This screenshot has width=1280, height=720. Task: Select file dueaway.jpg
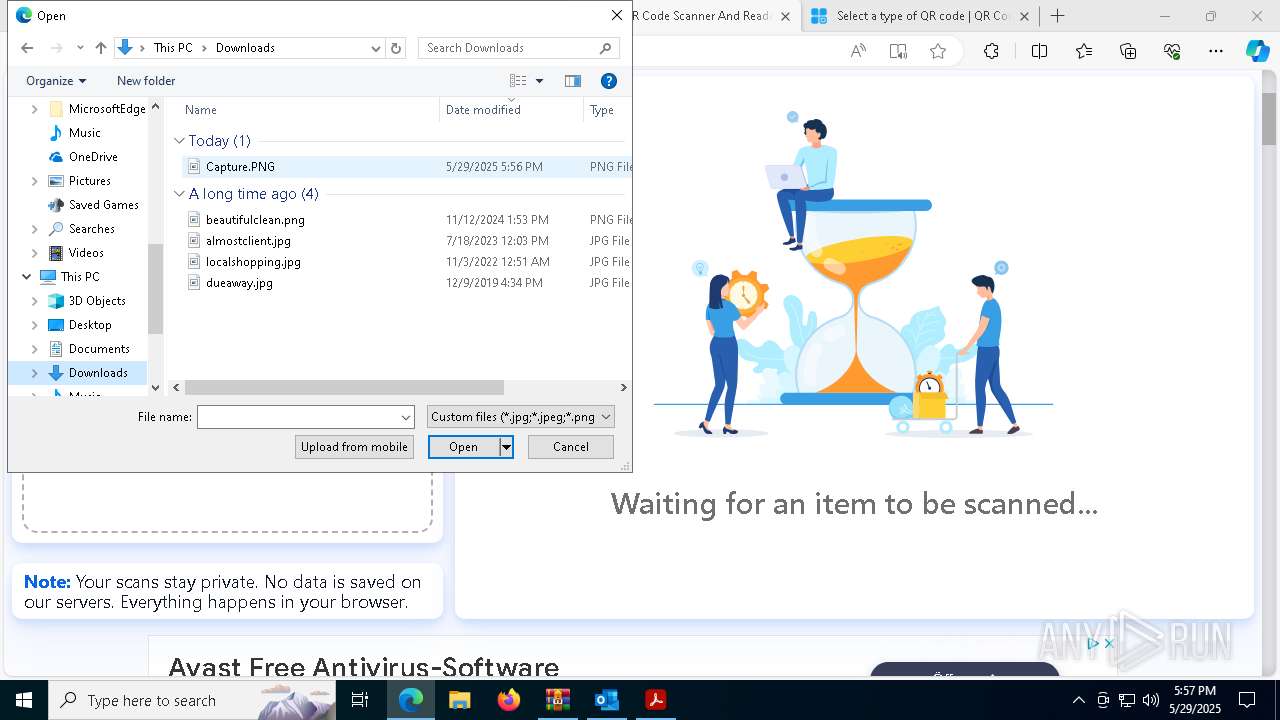(239, 283)
